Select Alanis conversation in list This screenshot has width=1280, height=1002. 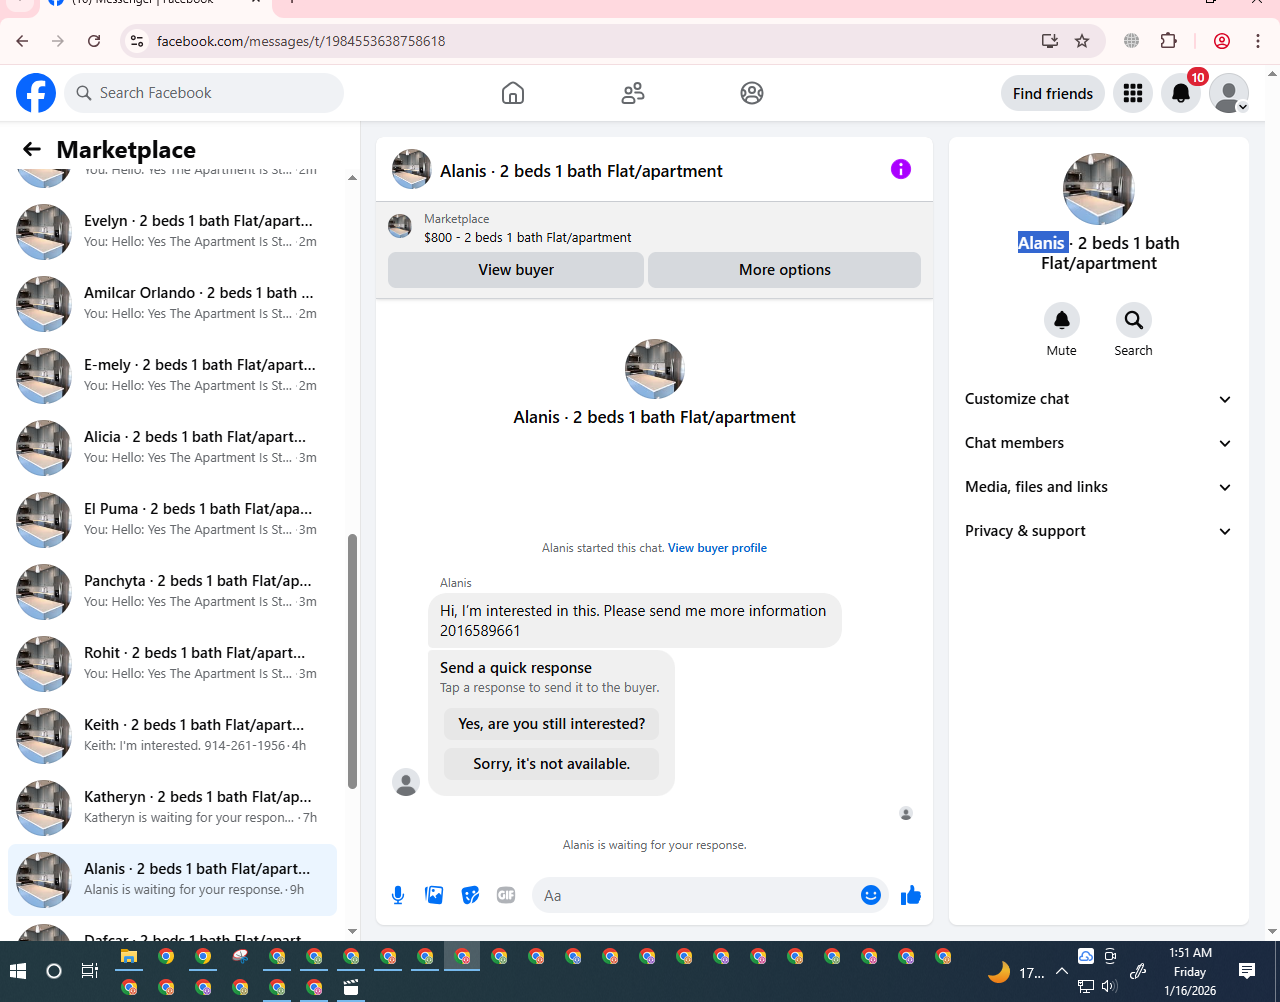click(172, 880)
